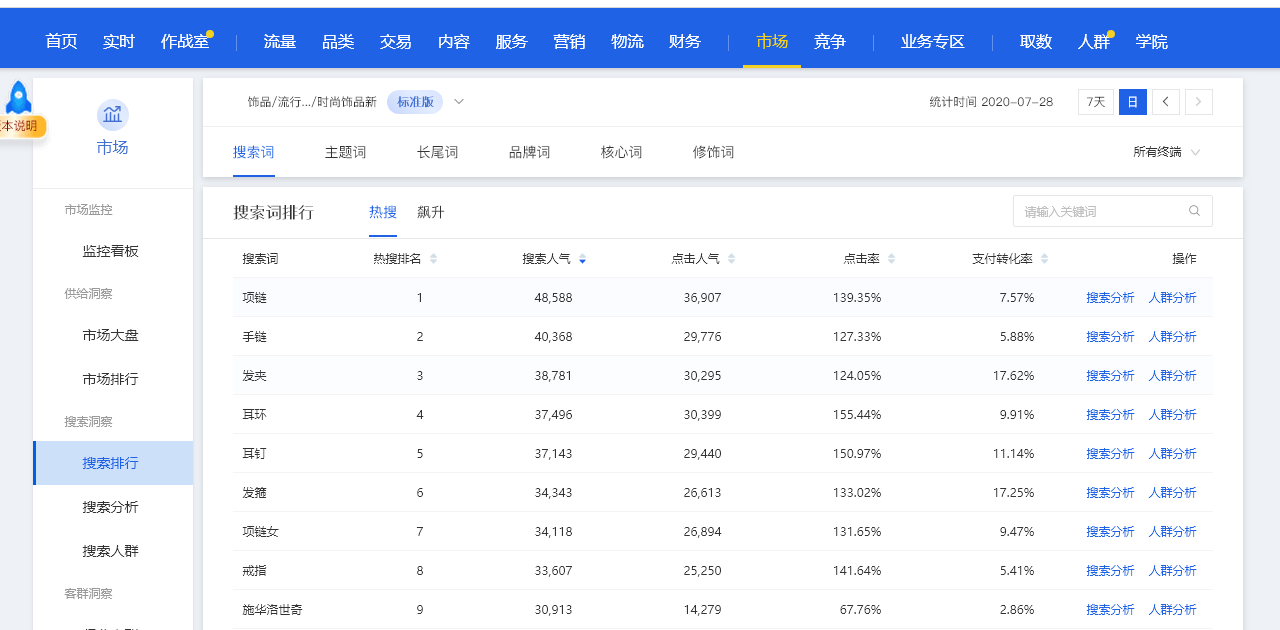Click 人群分析 link for 耳环
The image size is (1280, 630).
tap(1172, 415)
